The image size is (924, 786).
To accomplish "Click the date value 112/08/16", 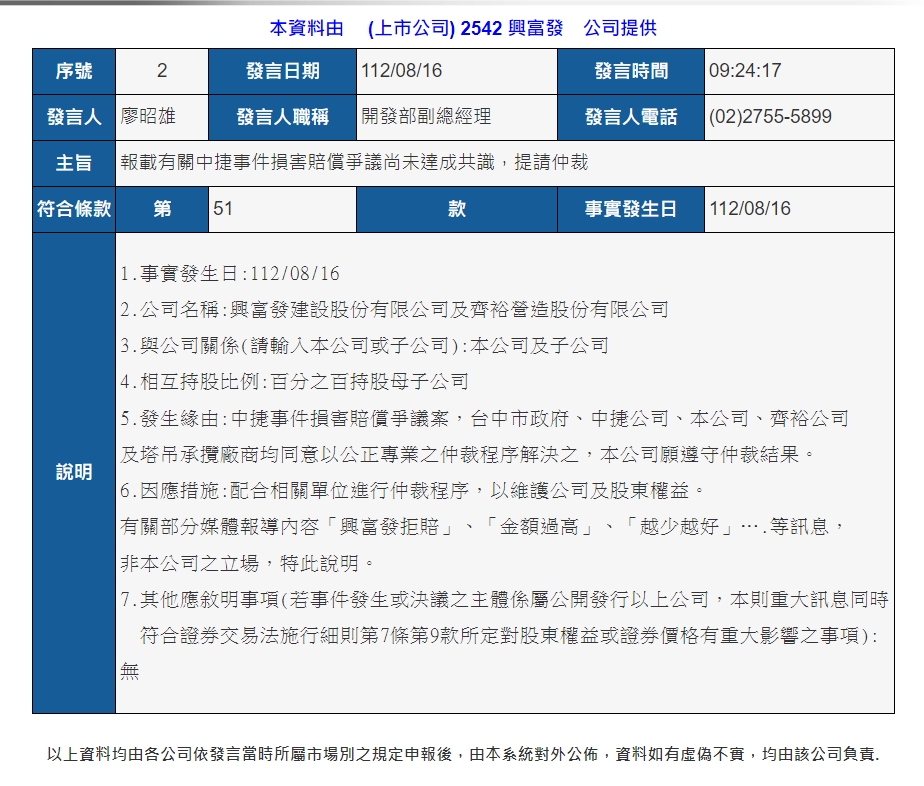I will (402, 70).
